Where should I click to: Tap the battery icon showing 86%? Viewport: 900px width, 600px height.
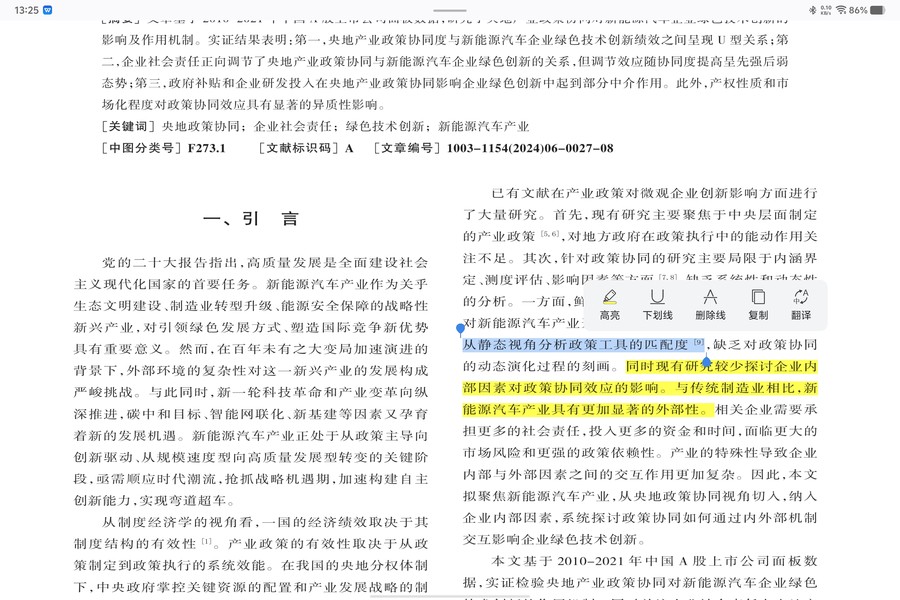click(x=877, y=10)
